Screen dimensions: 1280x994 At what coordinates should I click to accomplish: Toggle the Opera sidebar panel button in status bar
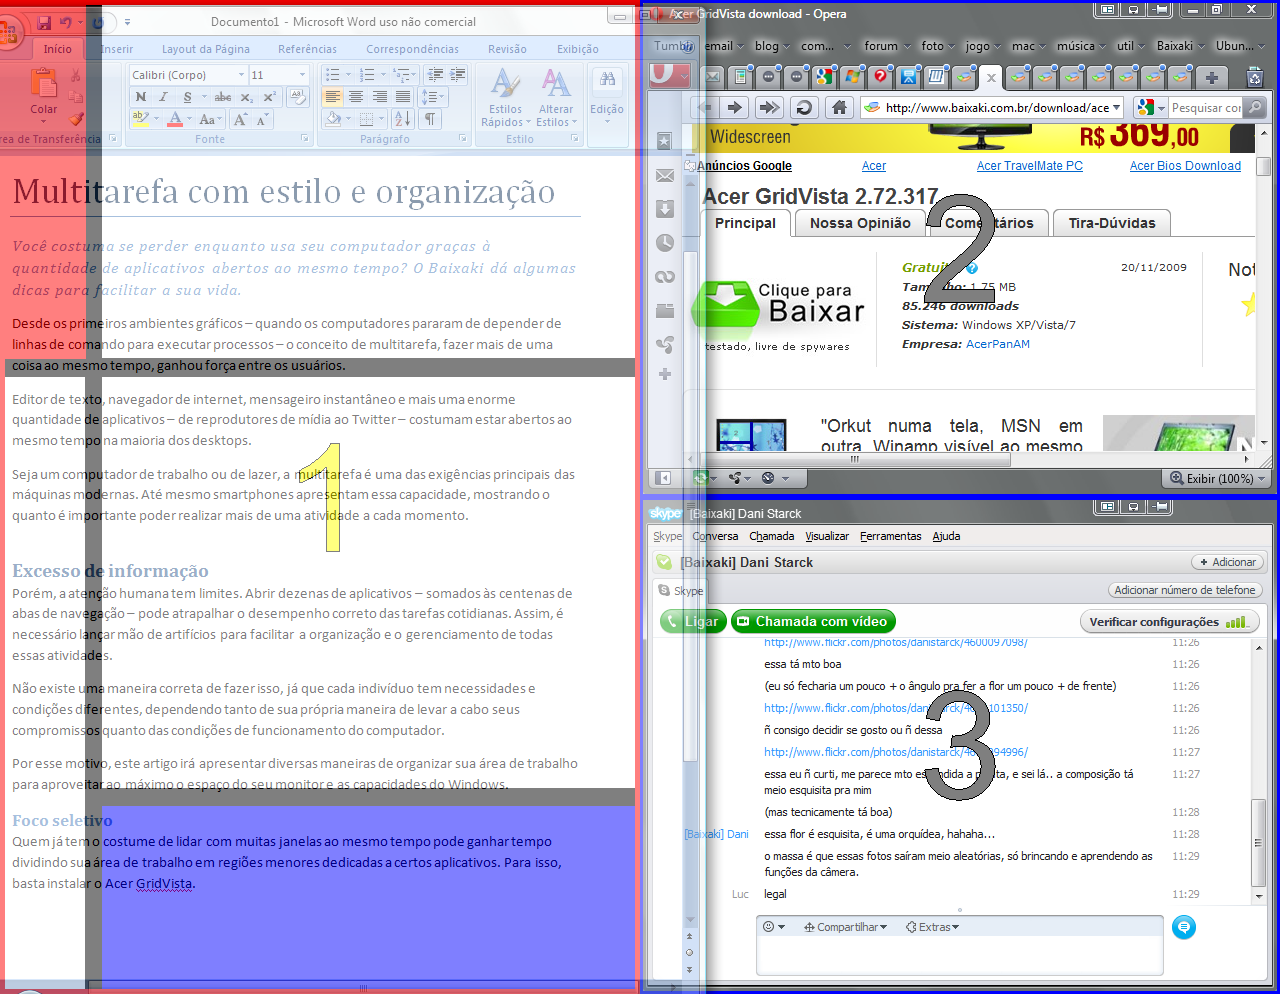coord(663,478)
